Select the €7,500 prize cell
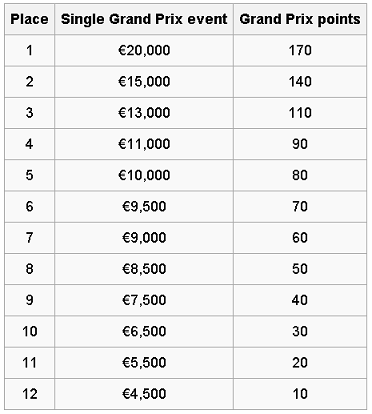372x414 pixels. pyautogui.click(x=144, y=300)
